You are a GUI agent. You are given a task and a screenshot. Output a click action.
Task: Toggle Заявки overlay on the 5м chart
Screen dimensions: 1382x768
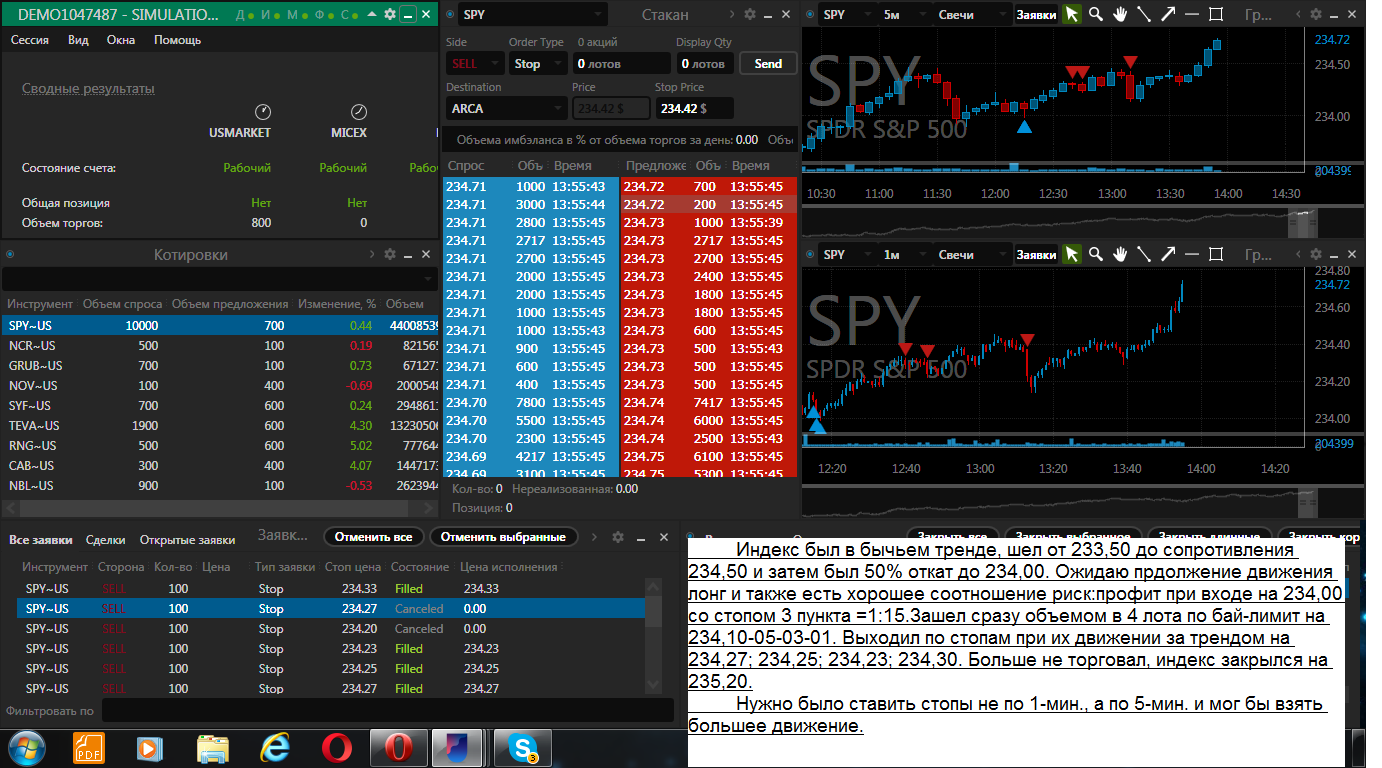click(1036, 15)
